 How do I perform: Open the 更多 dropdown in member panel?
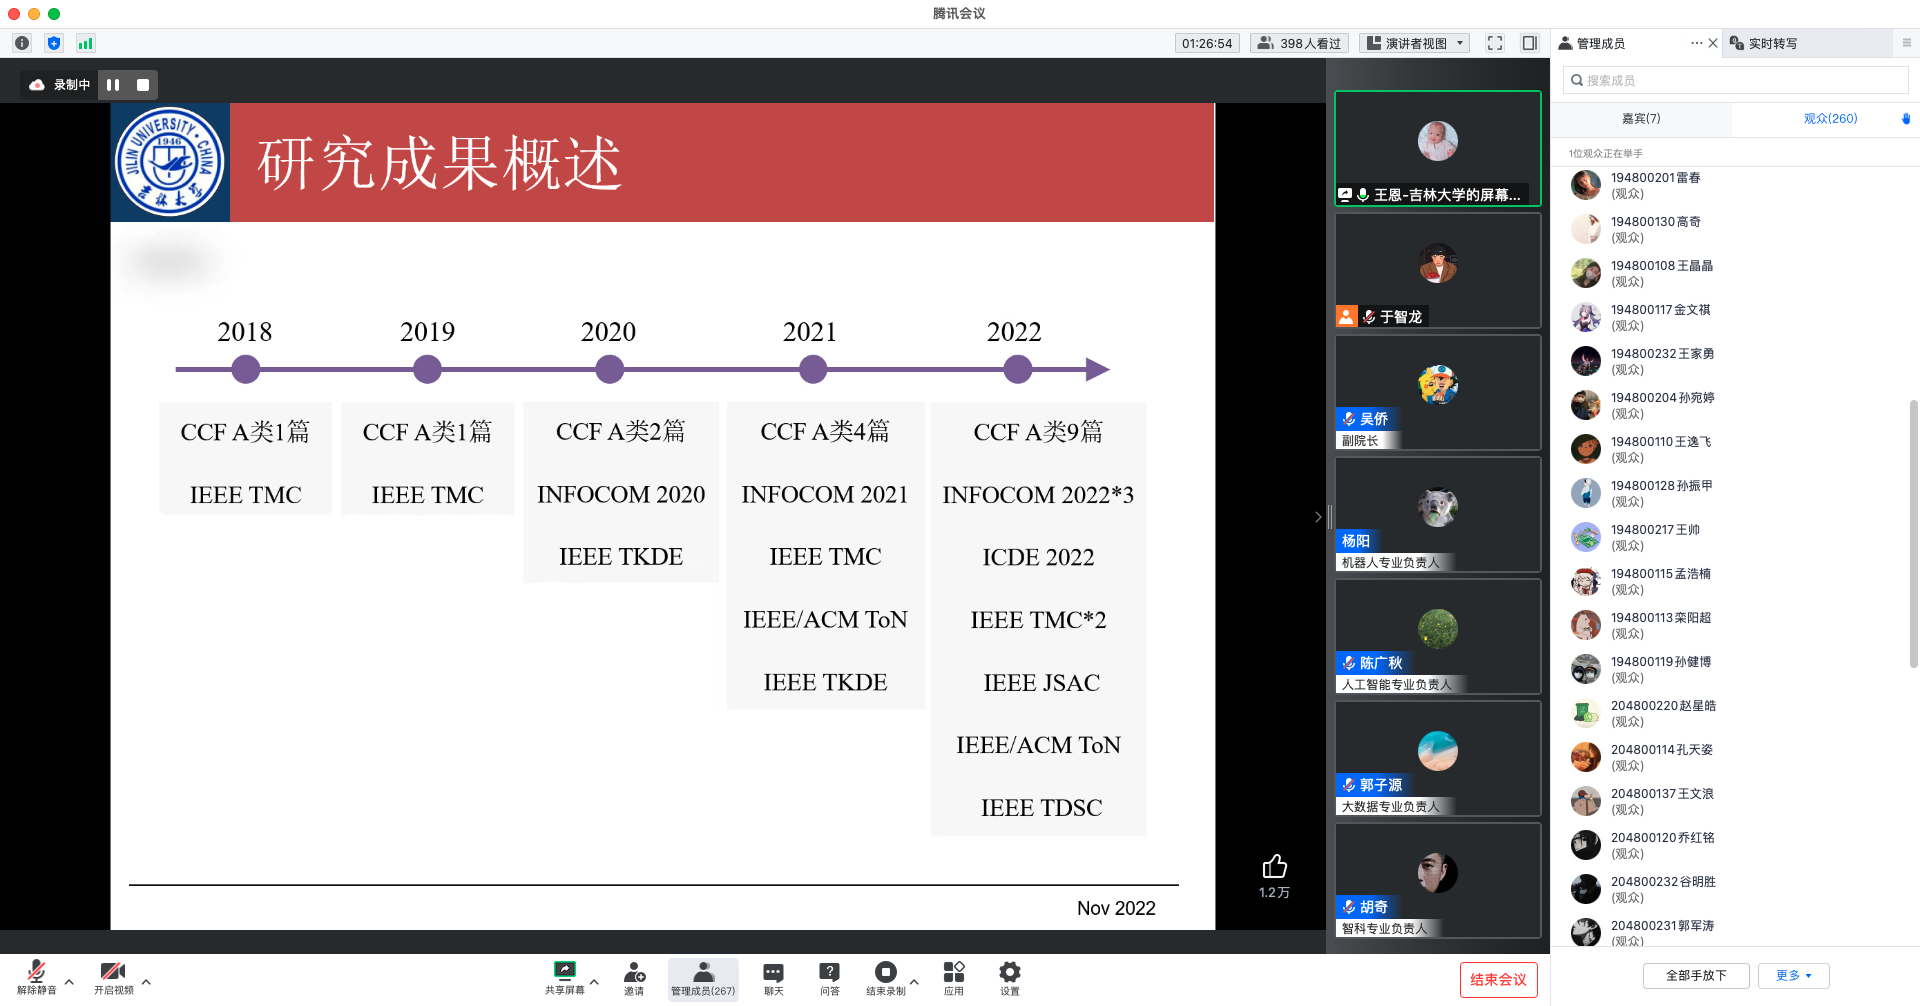[1793, 976]
